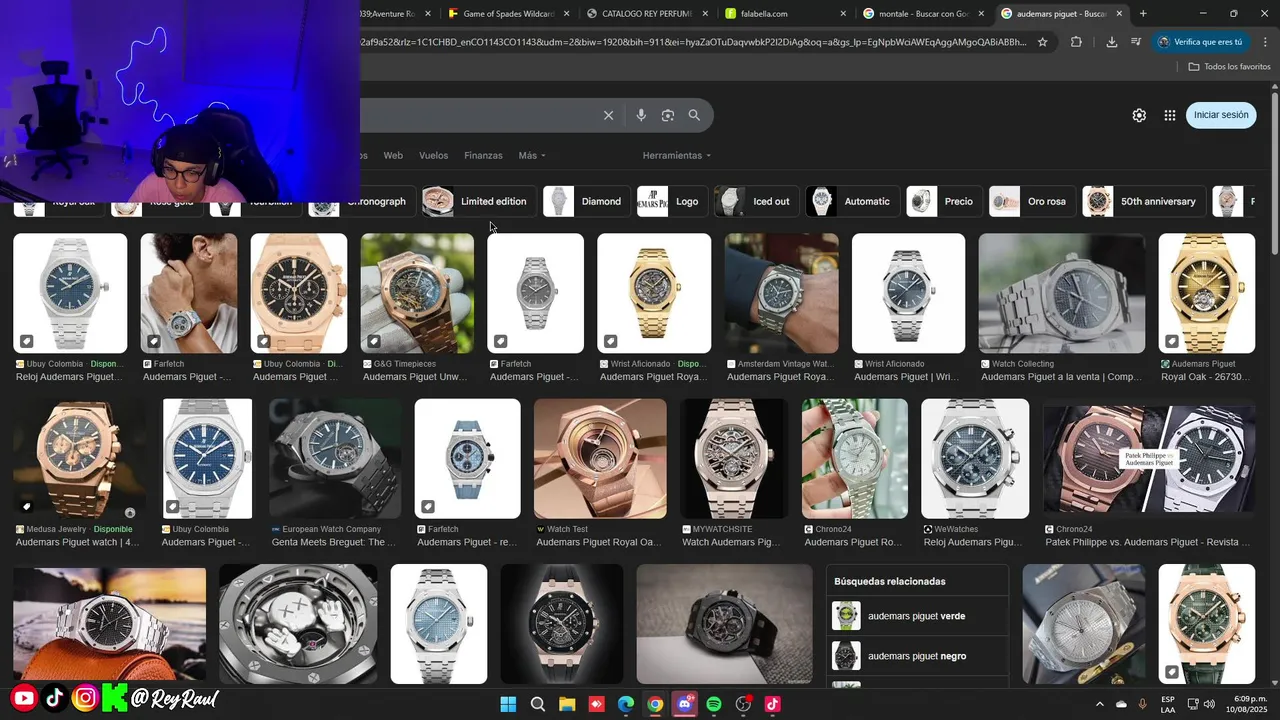The height and width of the screenshot is (720, 1280).
Task: Expand the Más search filter menu
Action: click(x=532, y=155)
